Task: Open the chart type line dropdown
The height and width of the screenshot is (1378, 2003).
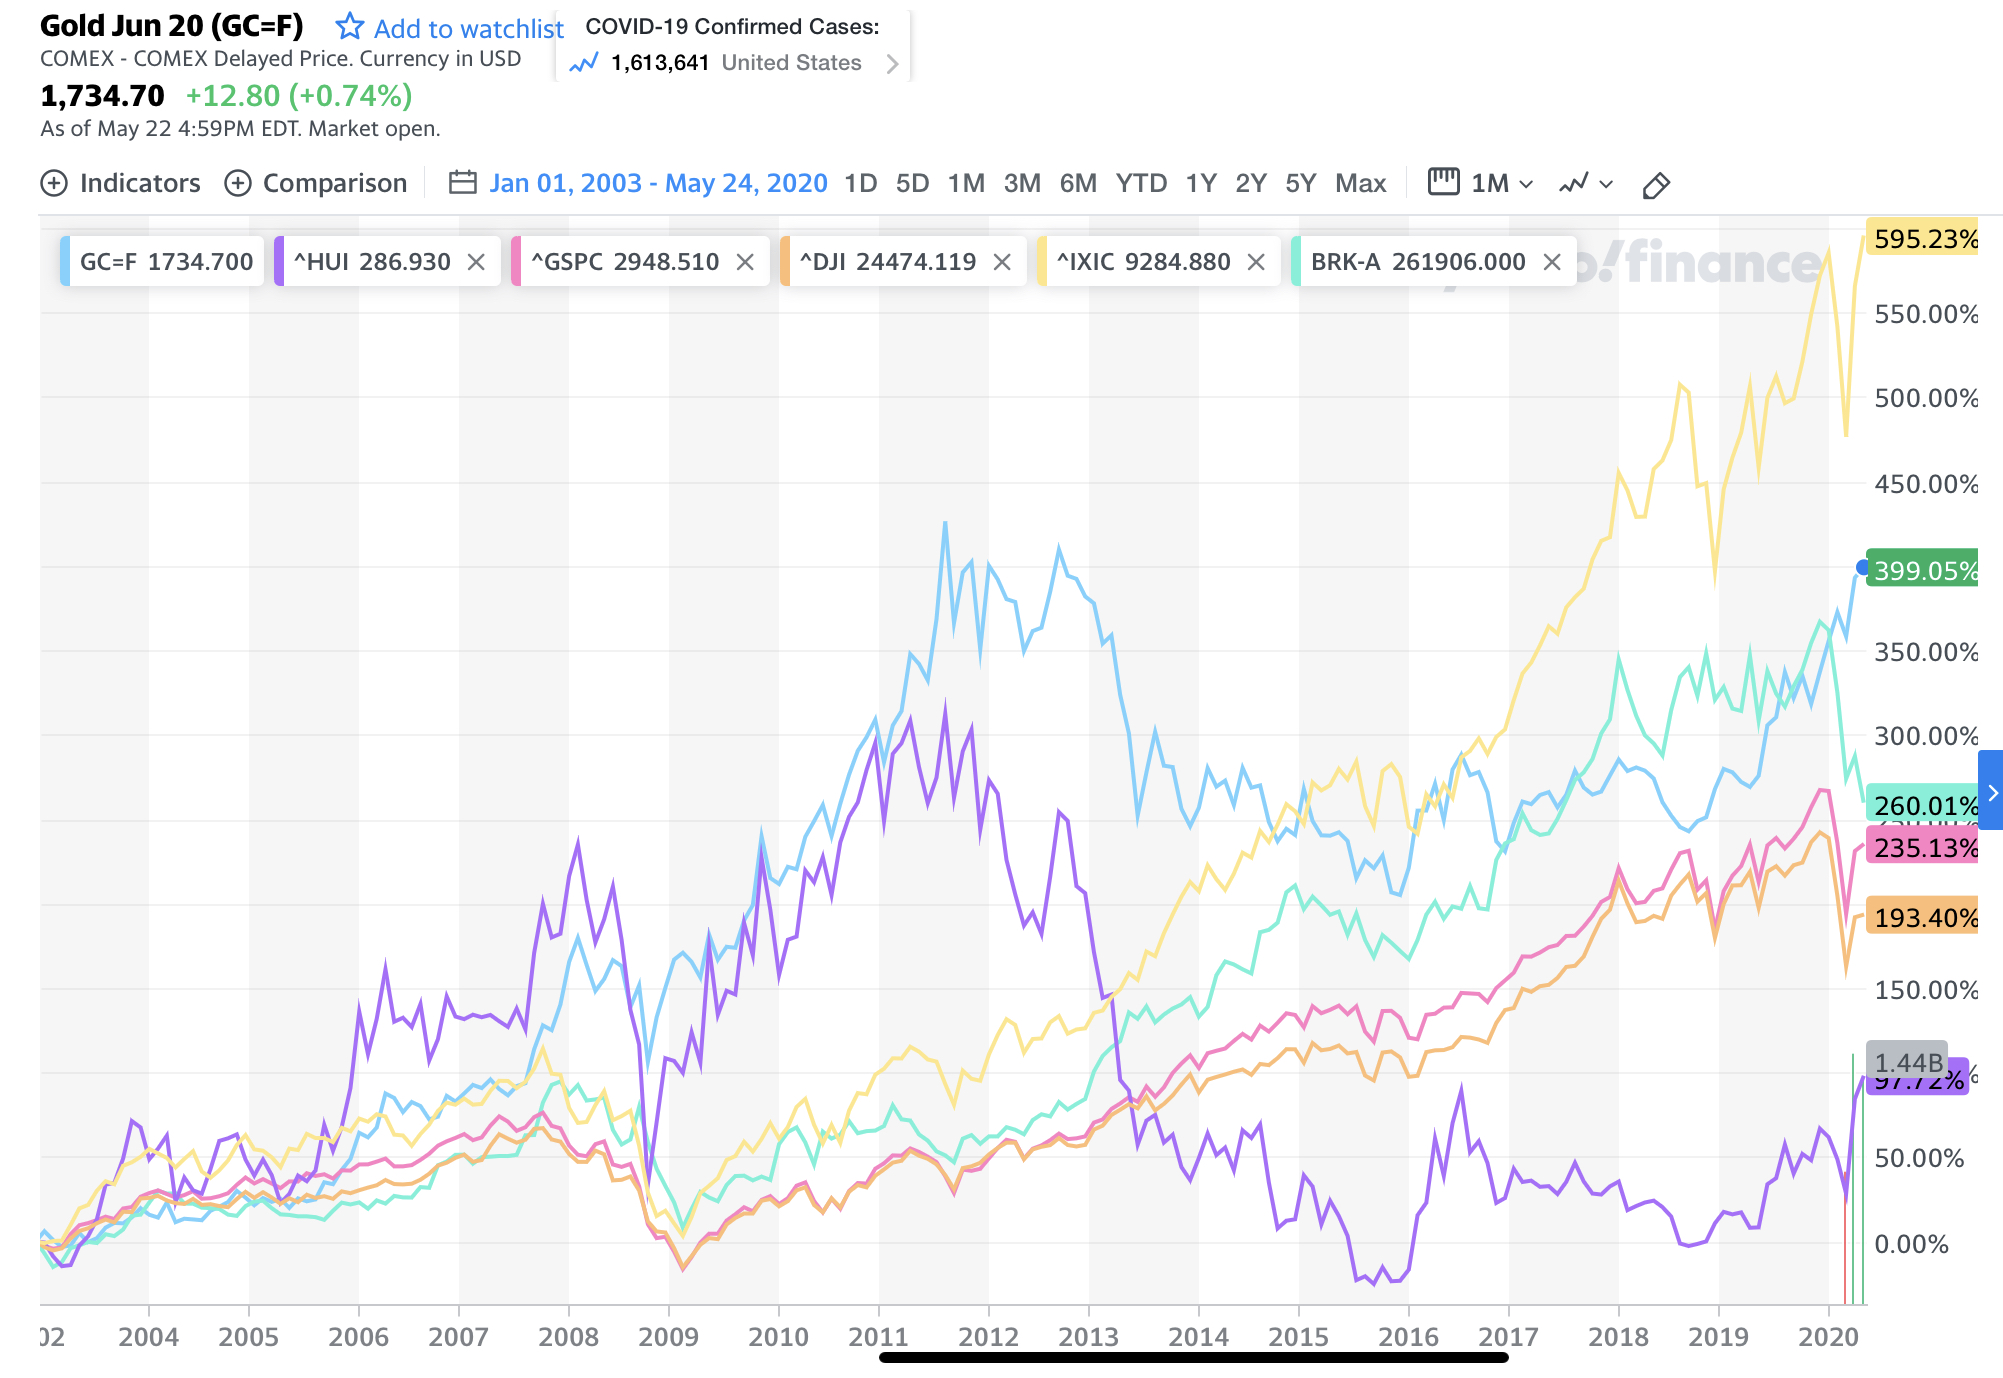Action: coord(1585,184)
